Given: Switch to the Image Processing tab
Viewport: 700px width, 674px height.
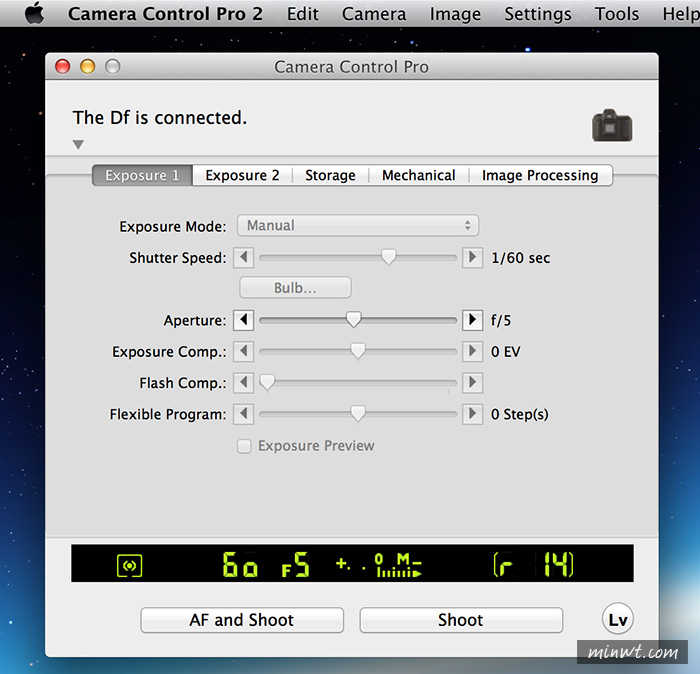Looking at the screenshot, I should [540, 175].
